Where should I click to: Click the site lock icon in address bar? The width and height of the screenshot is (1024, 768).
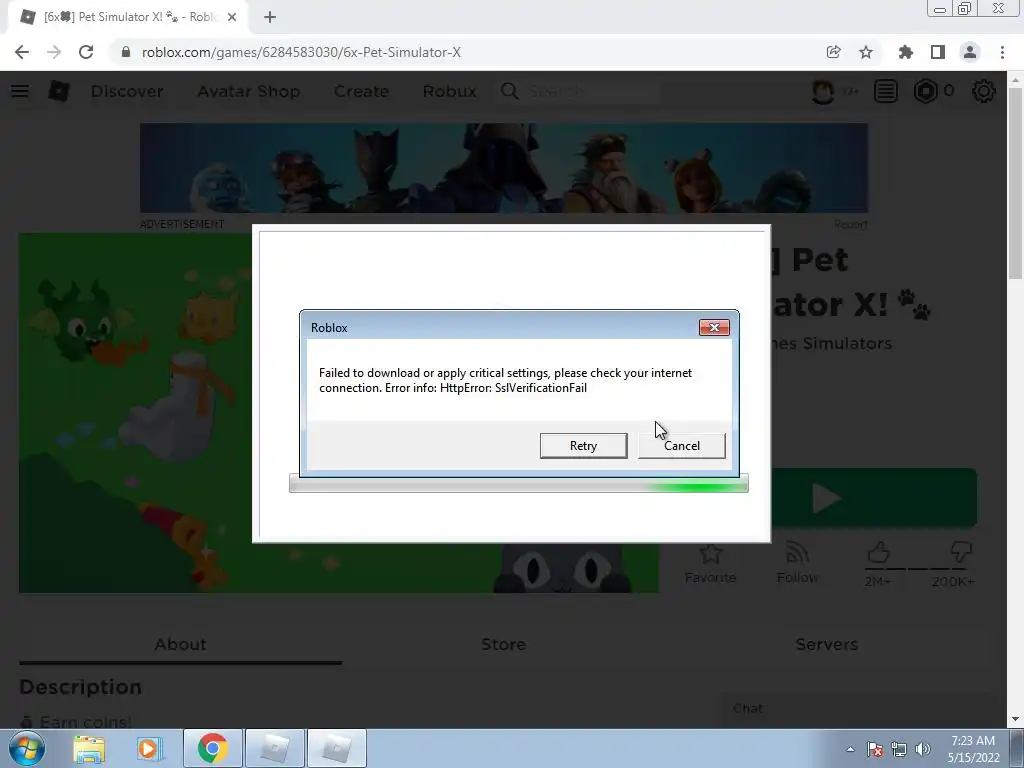pyautogui.click(x=126, y=52)
